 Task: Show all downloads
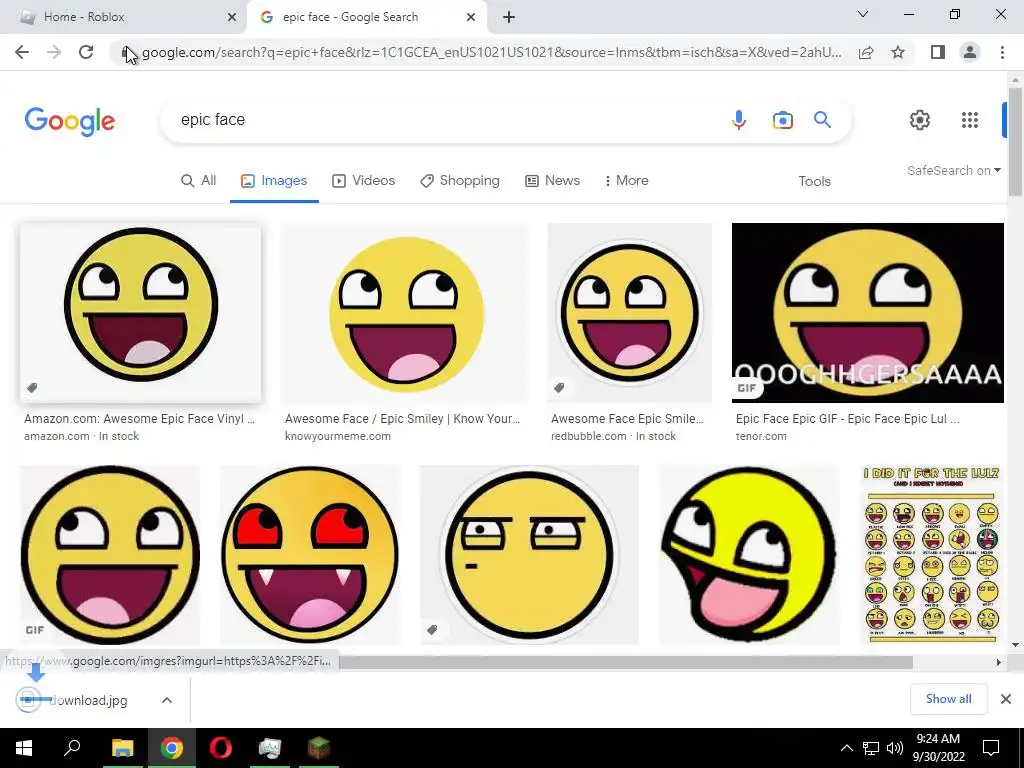tap(948, 699)
